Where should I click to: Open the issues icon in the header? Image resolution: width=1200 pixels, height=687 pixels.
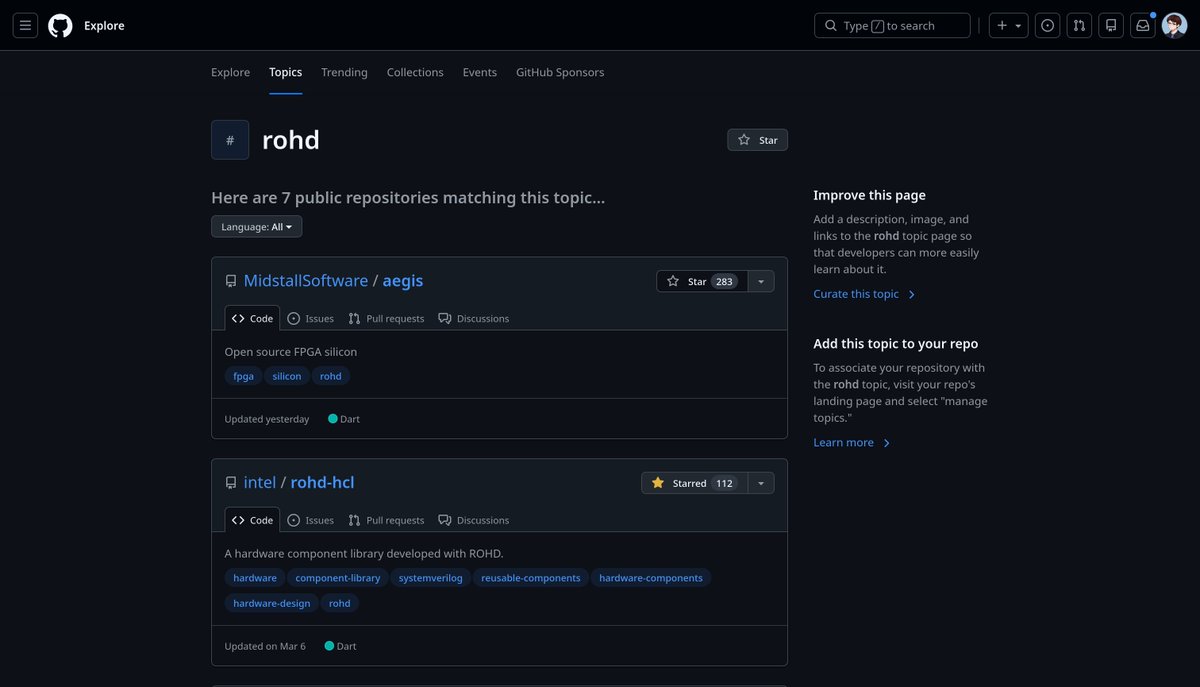pyautogui.click(x=1047, y=26)
